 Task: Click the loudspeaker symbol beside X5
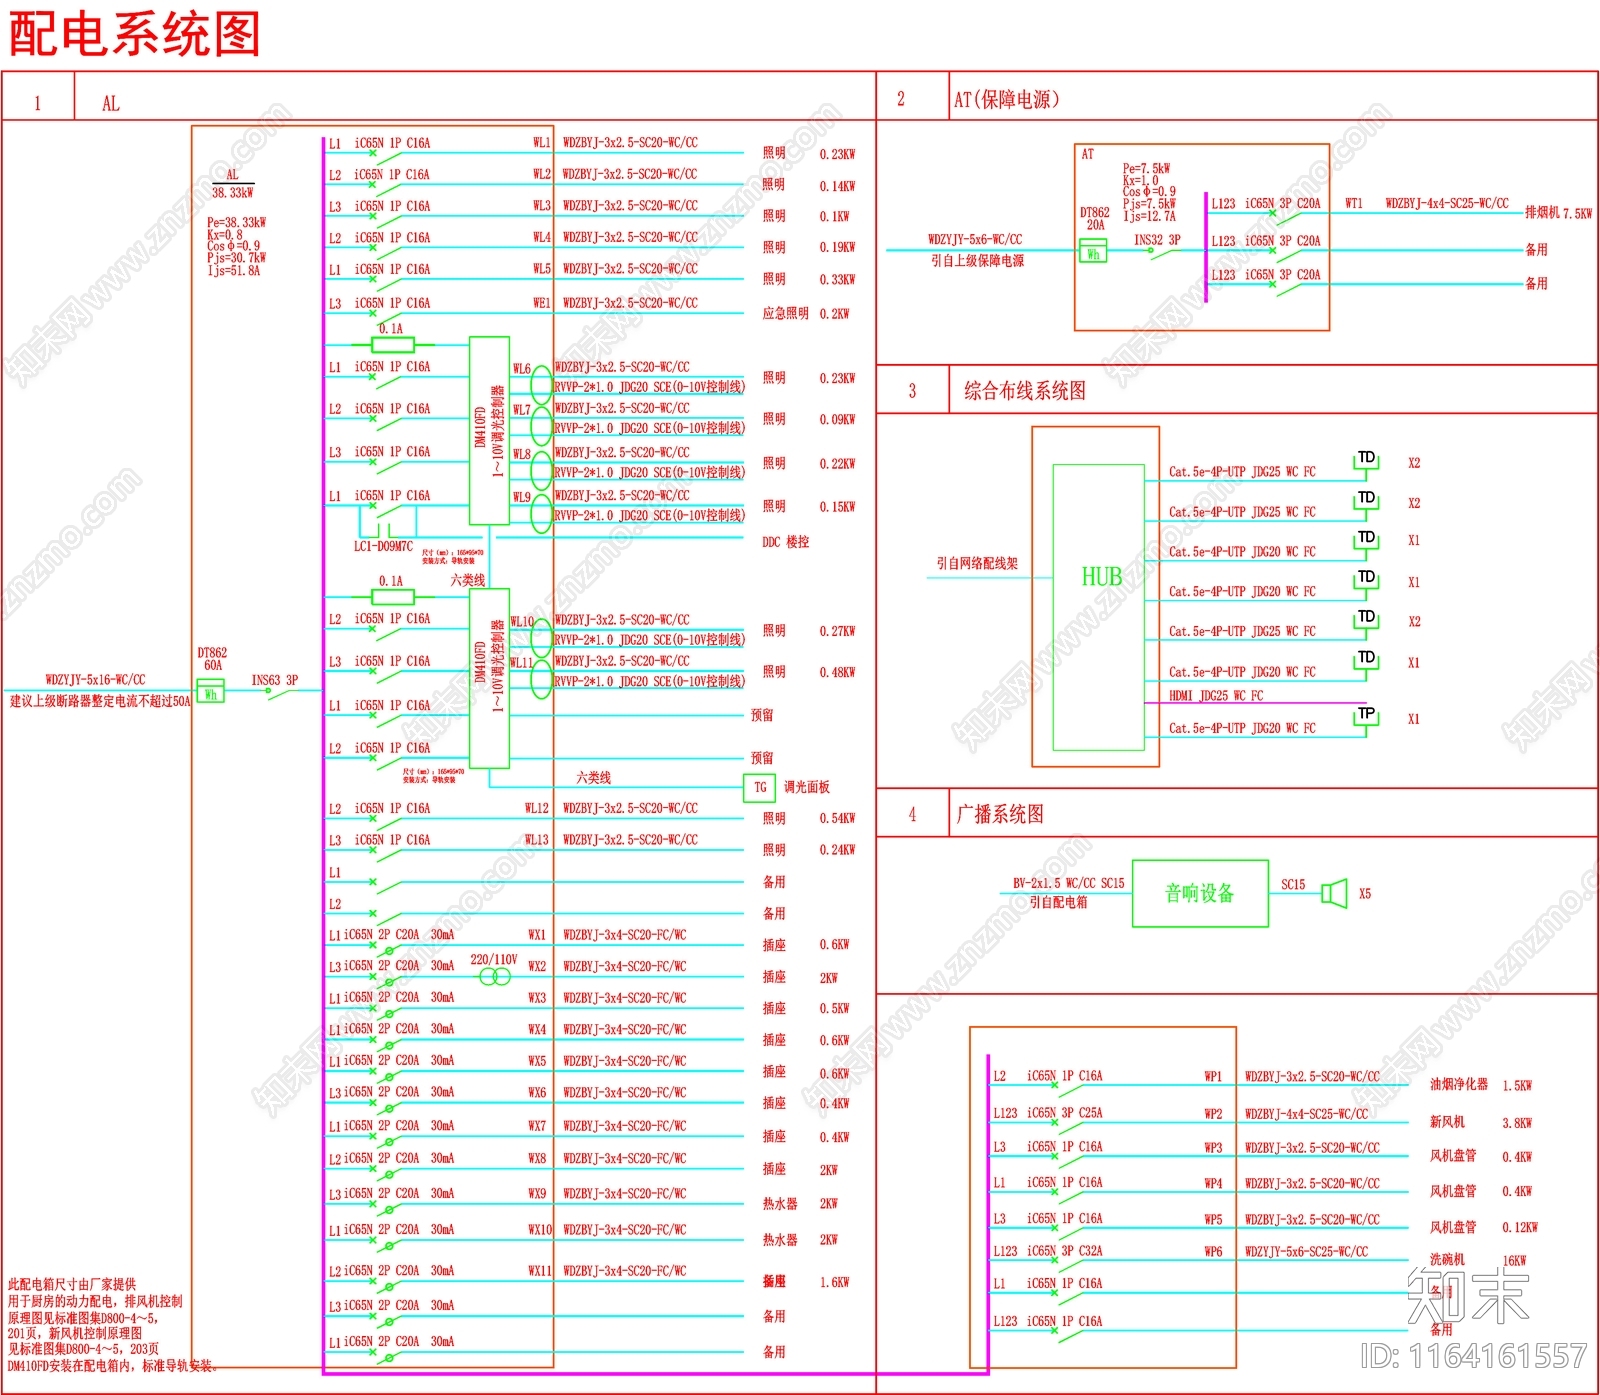tap(1334, 892)
